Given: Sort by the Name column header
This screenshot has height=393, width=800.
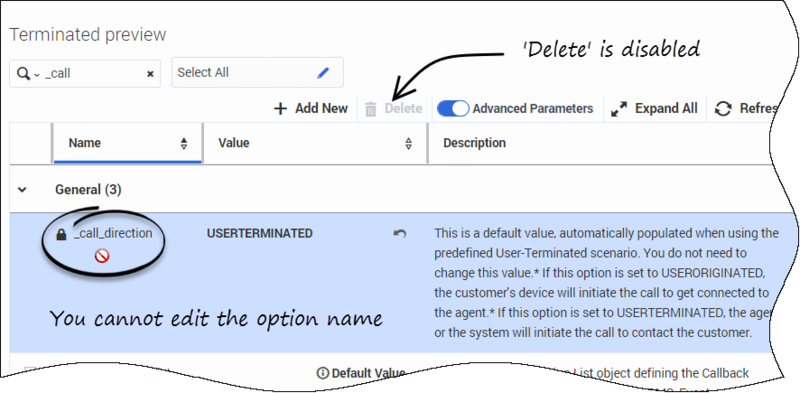Looking at the screenshot, I should 128,143.
